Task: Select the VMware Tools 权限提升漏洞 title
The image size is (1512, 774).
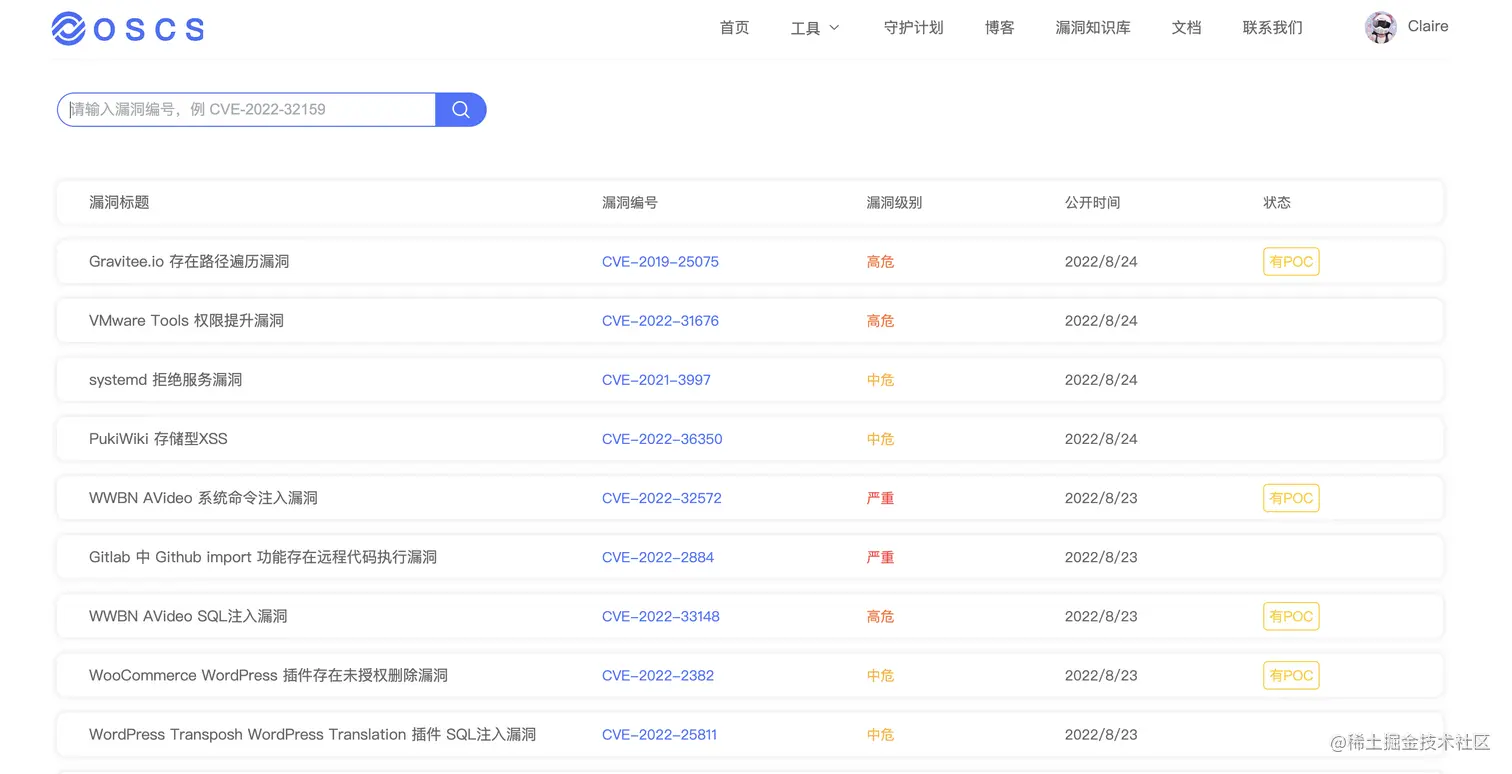Action: [x=187, y=321]
